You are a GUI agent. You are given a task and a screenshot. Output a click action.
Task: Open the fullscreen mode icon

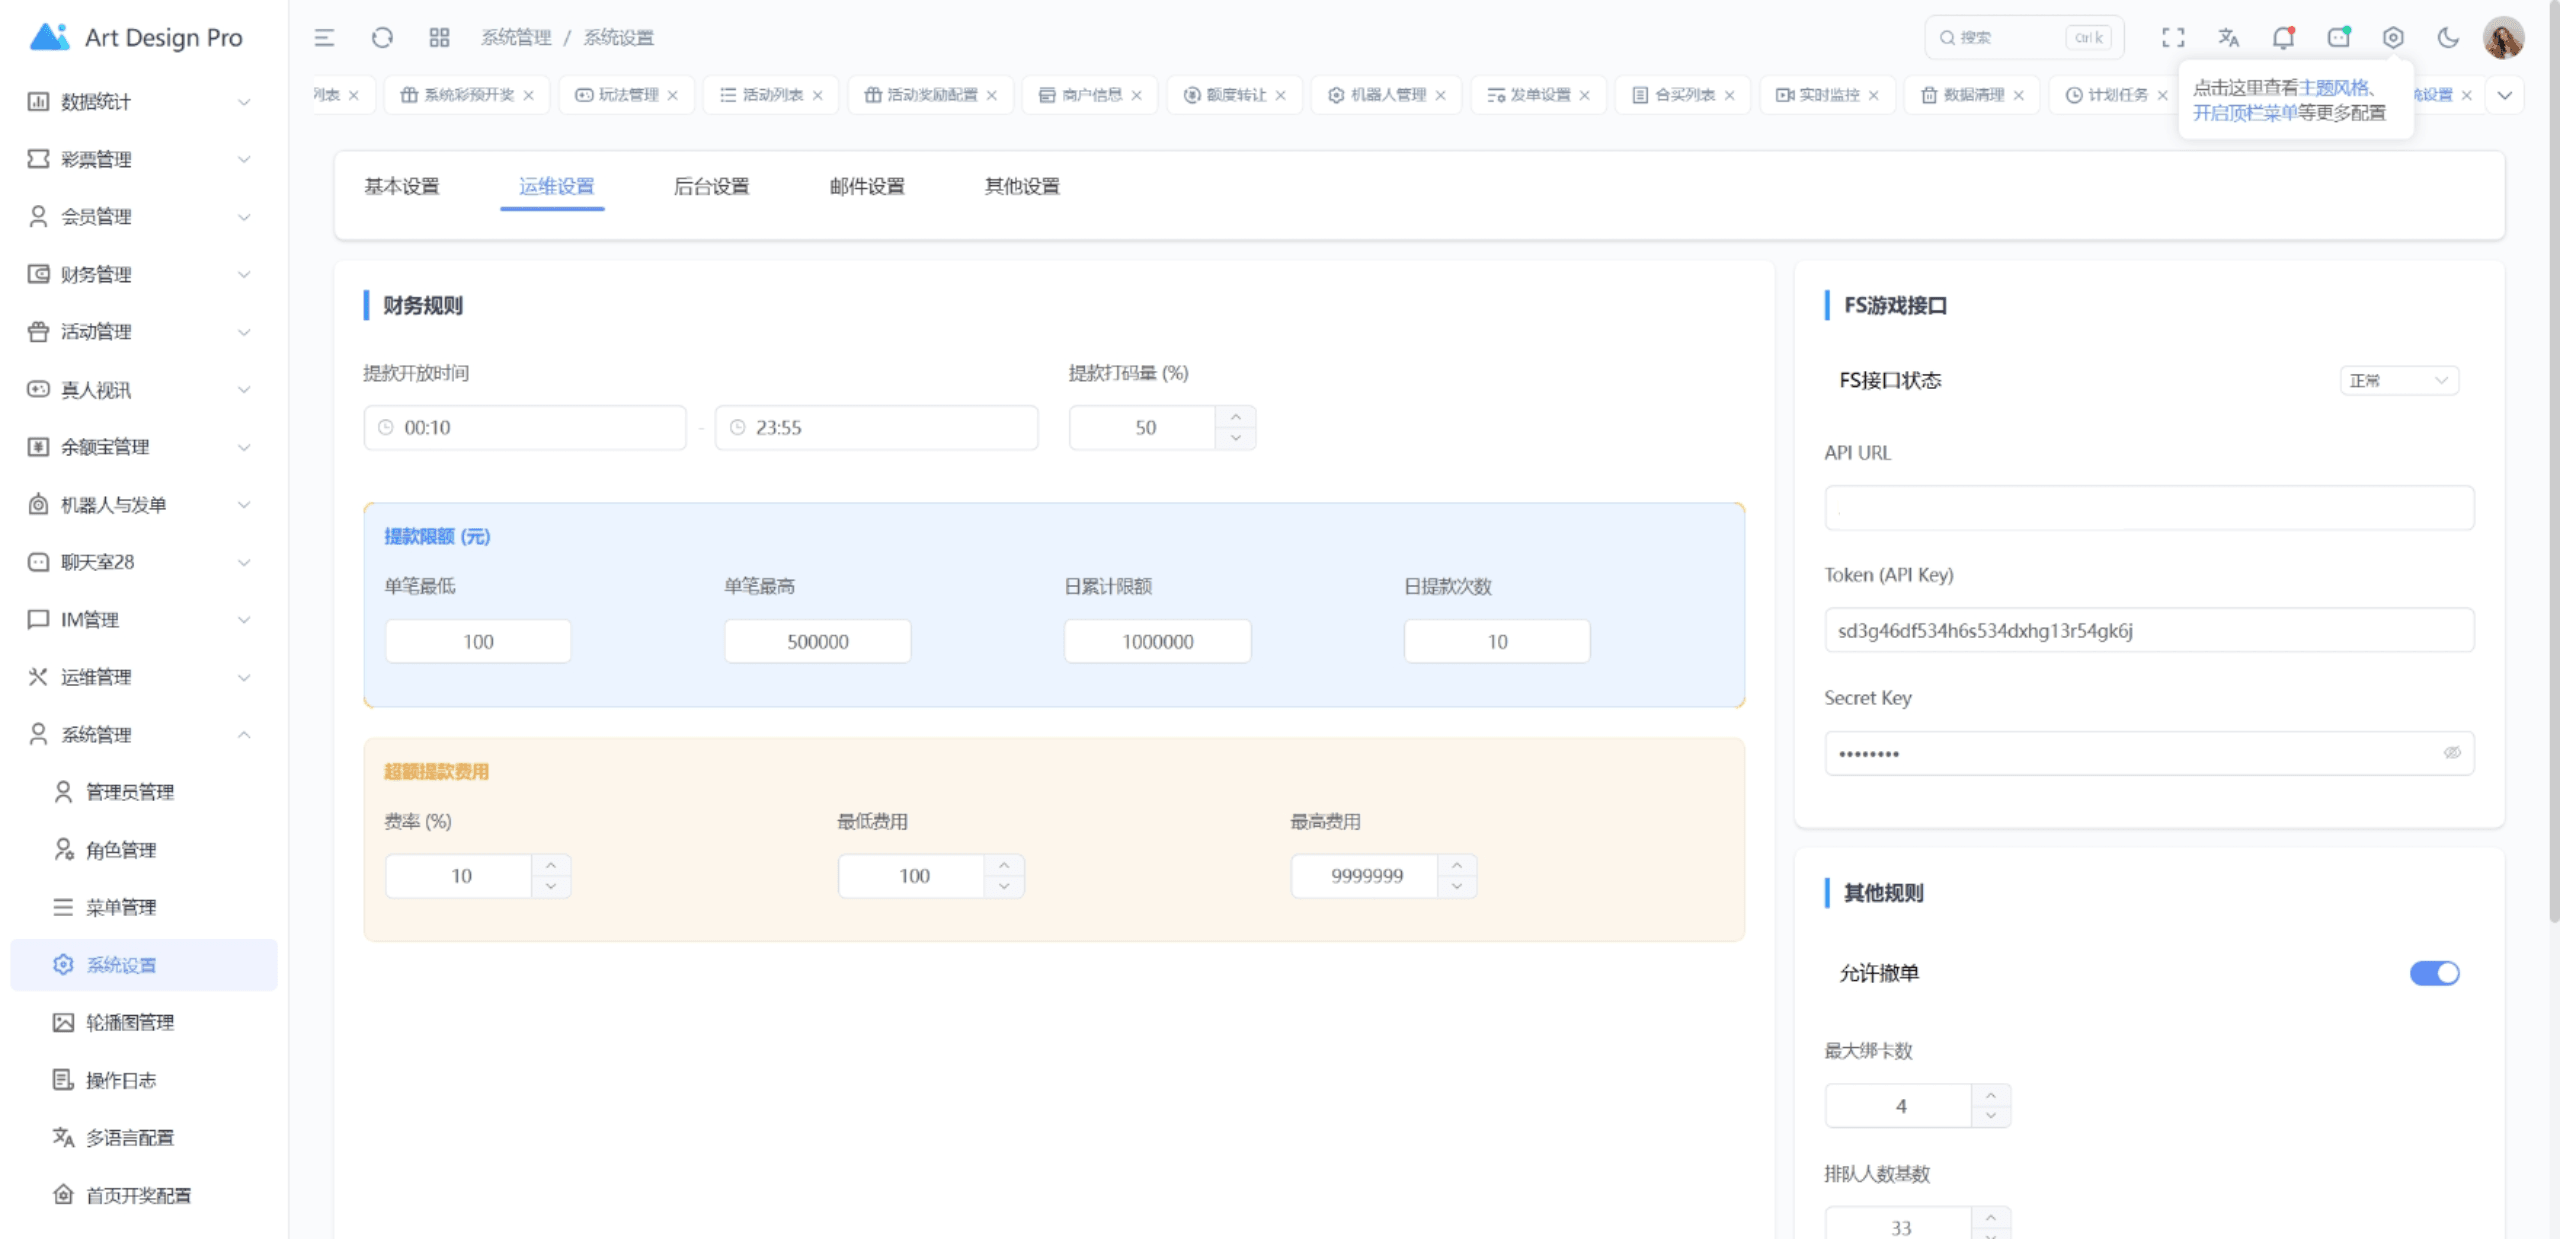(2172, 38)
